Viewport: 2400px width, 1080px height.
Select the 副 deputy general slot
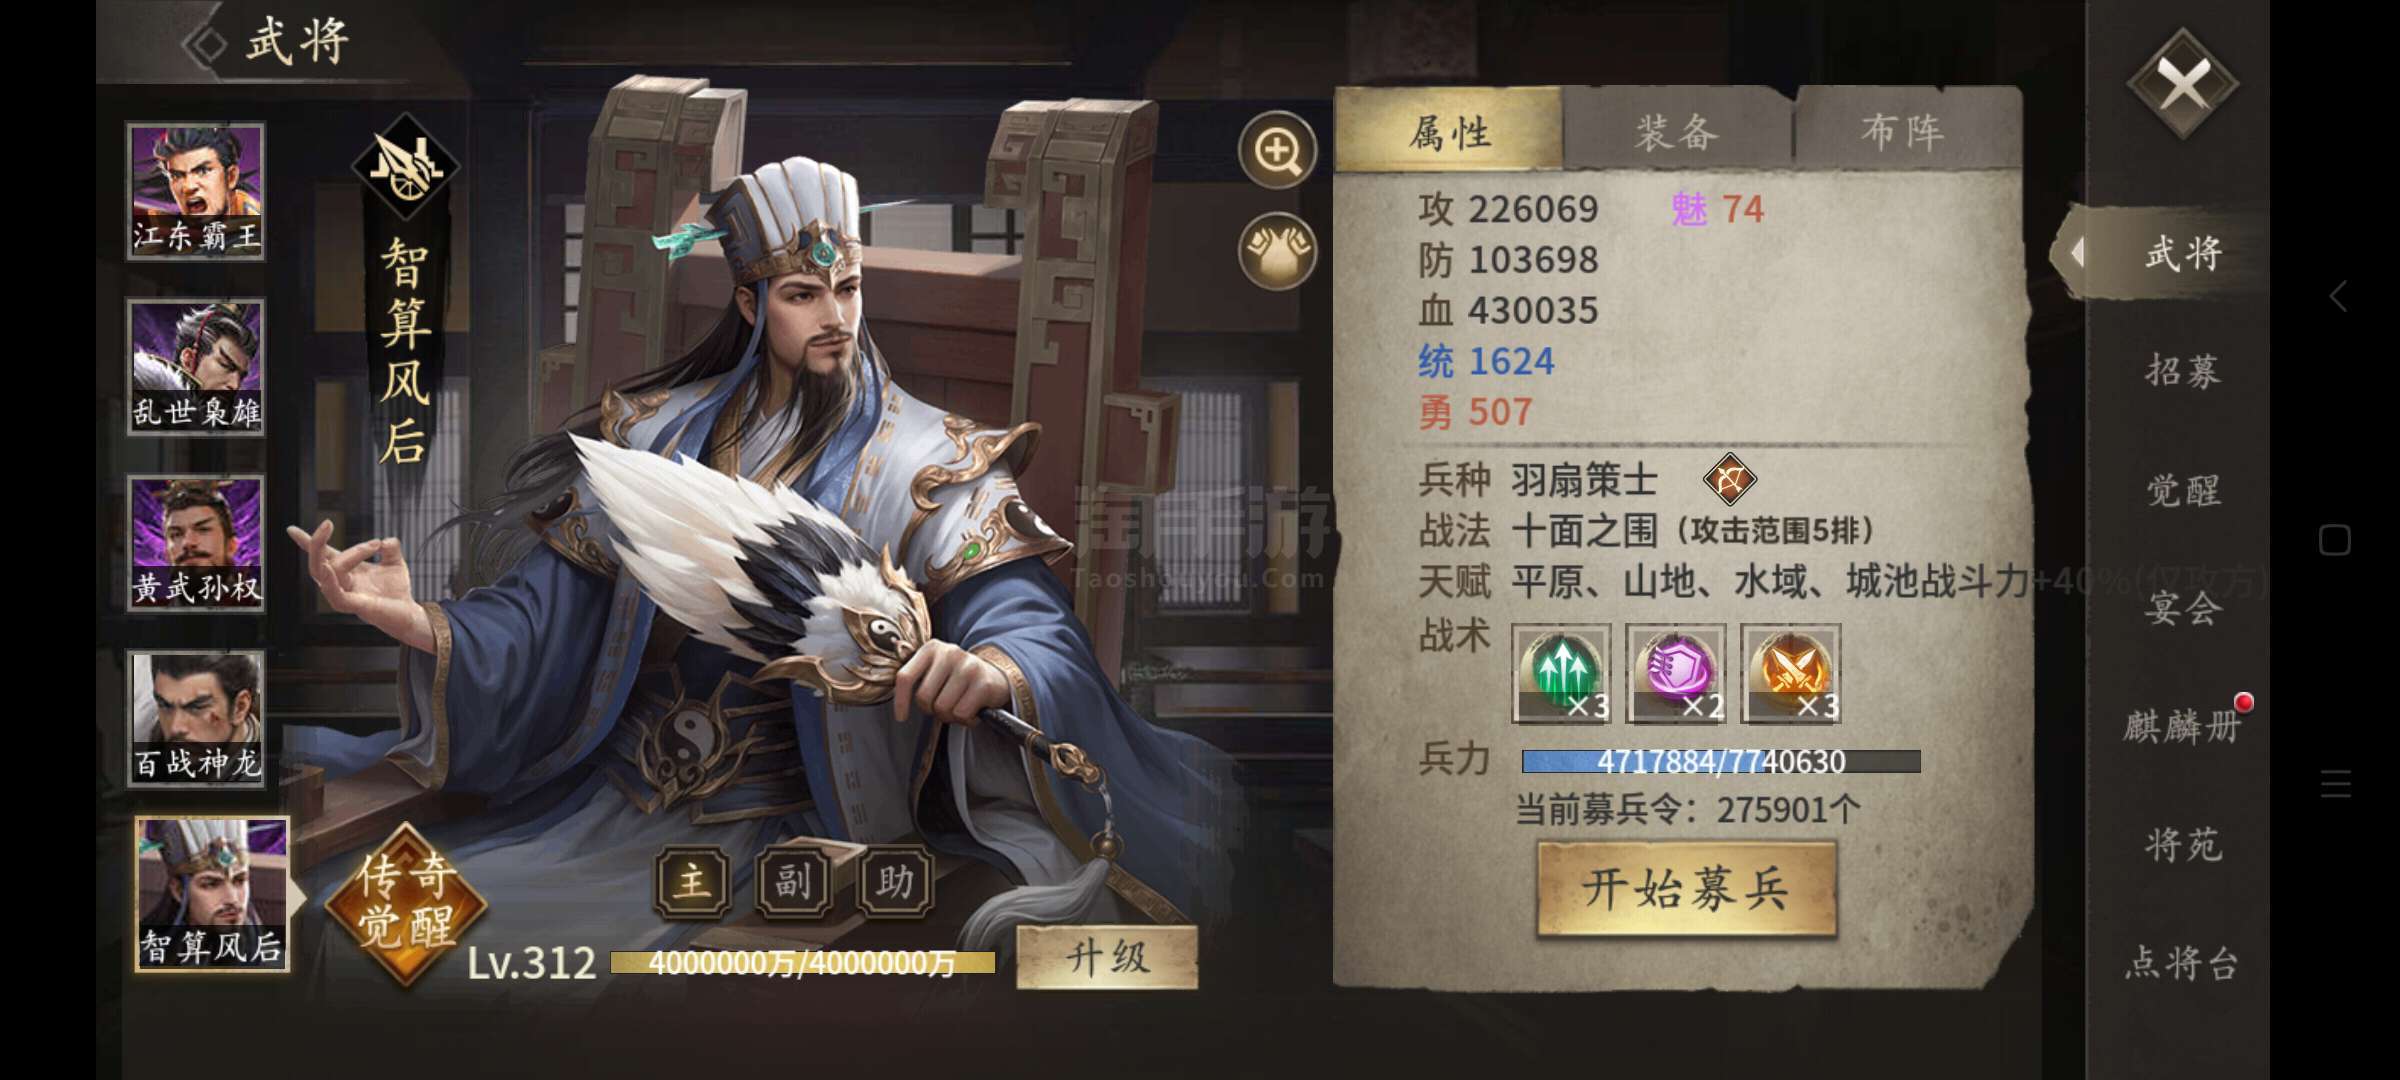tap(793, 882)
